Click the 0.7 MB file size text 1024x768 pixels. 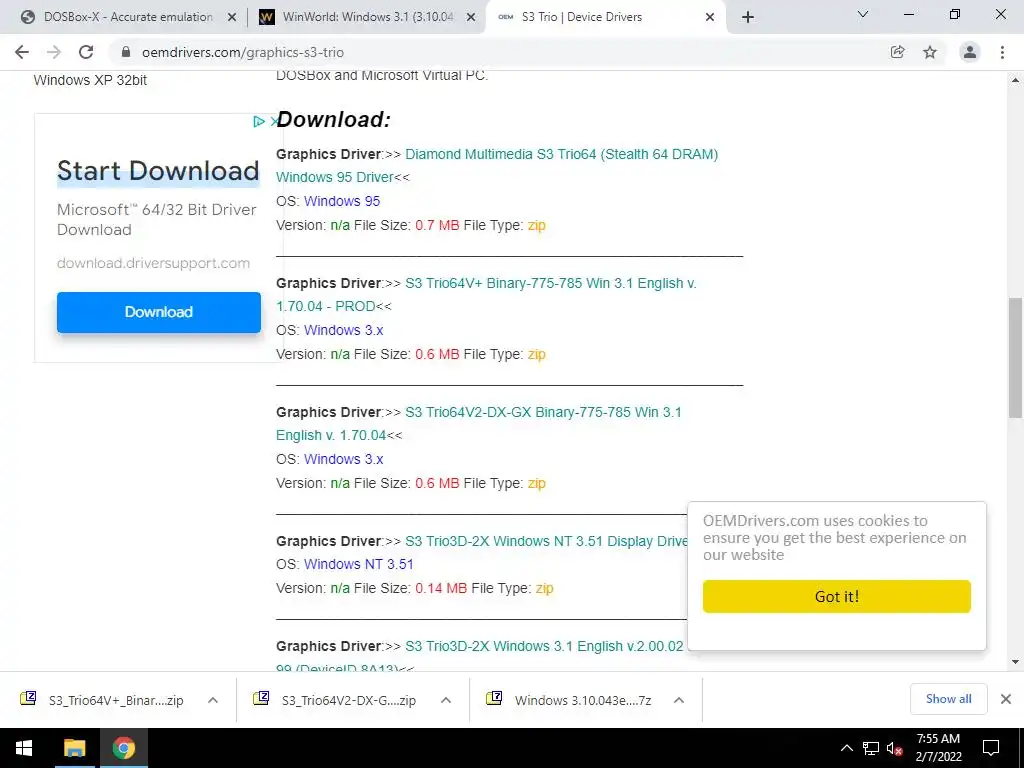click(x=437, y=225)
